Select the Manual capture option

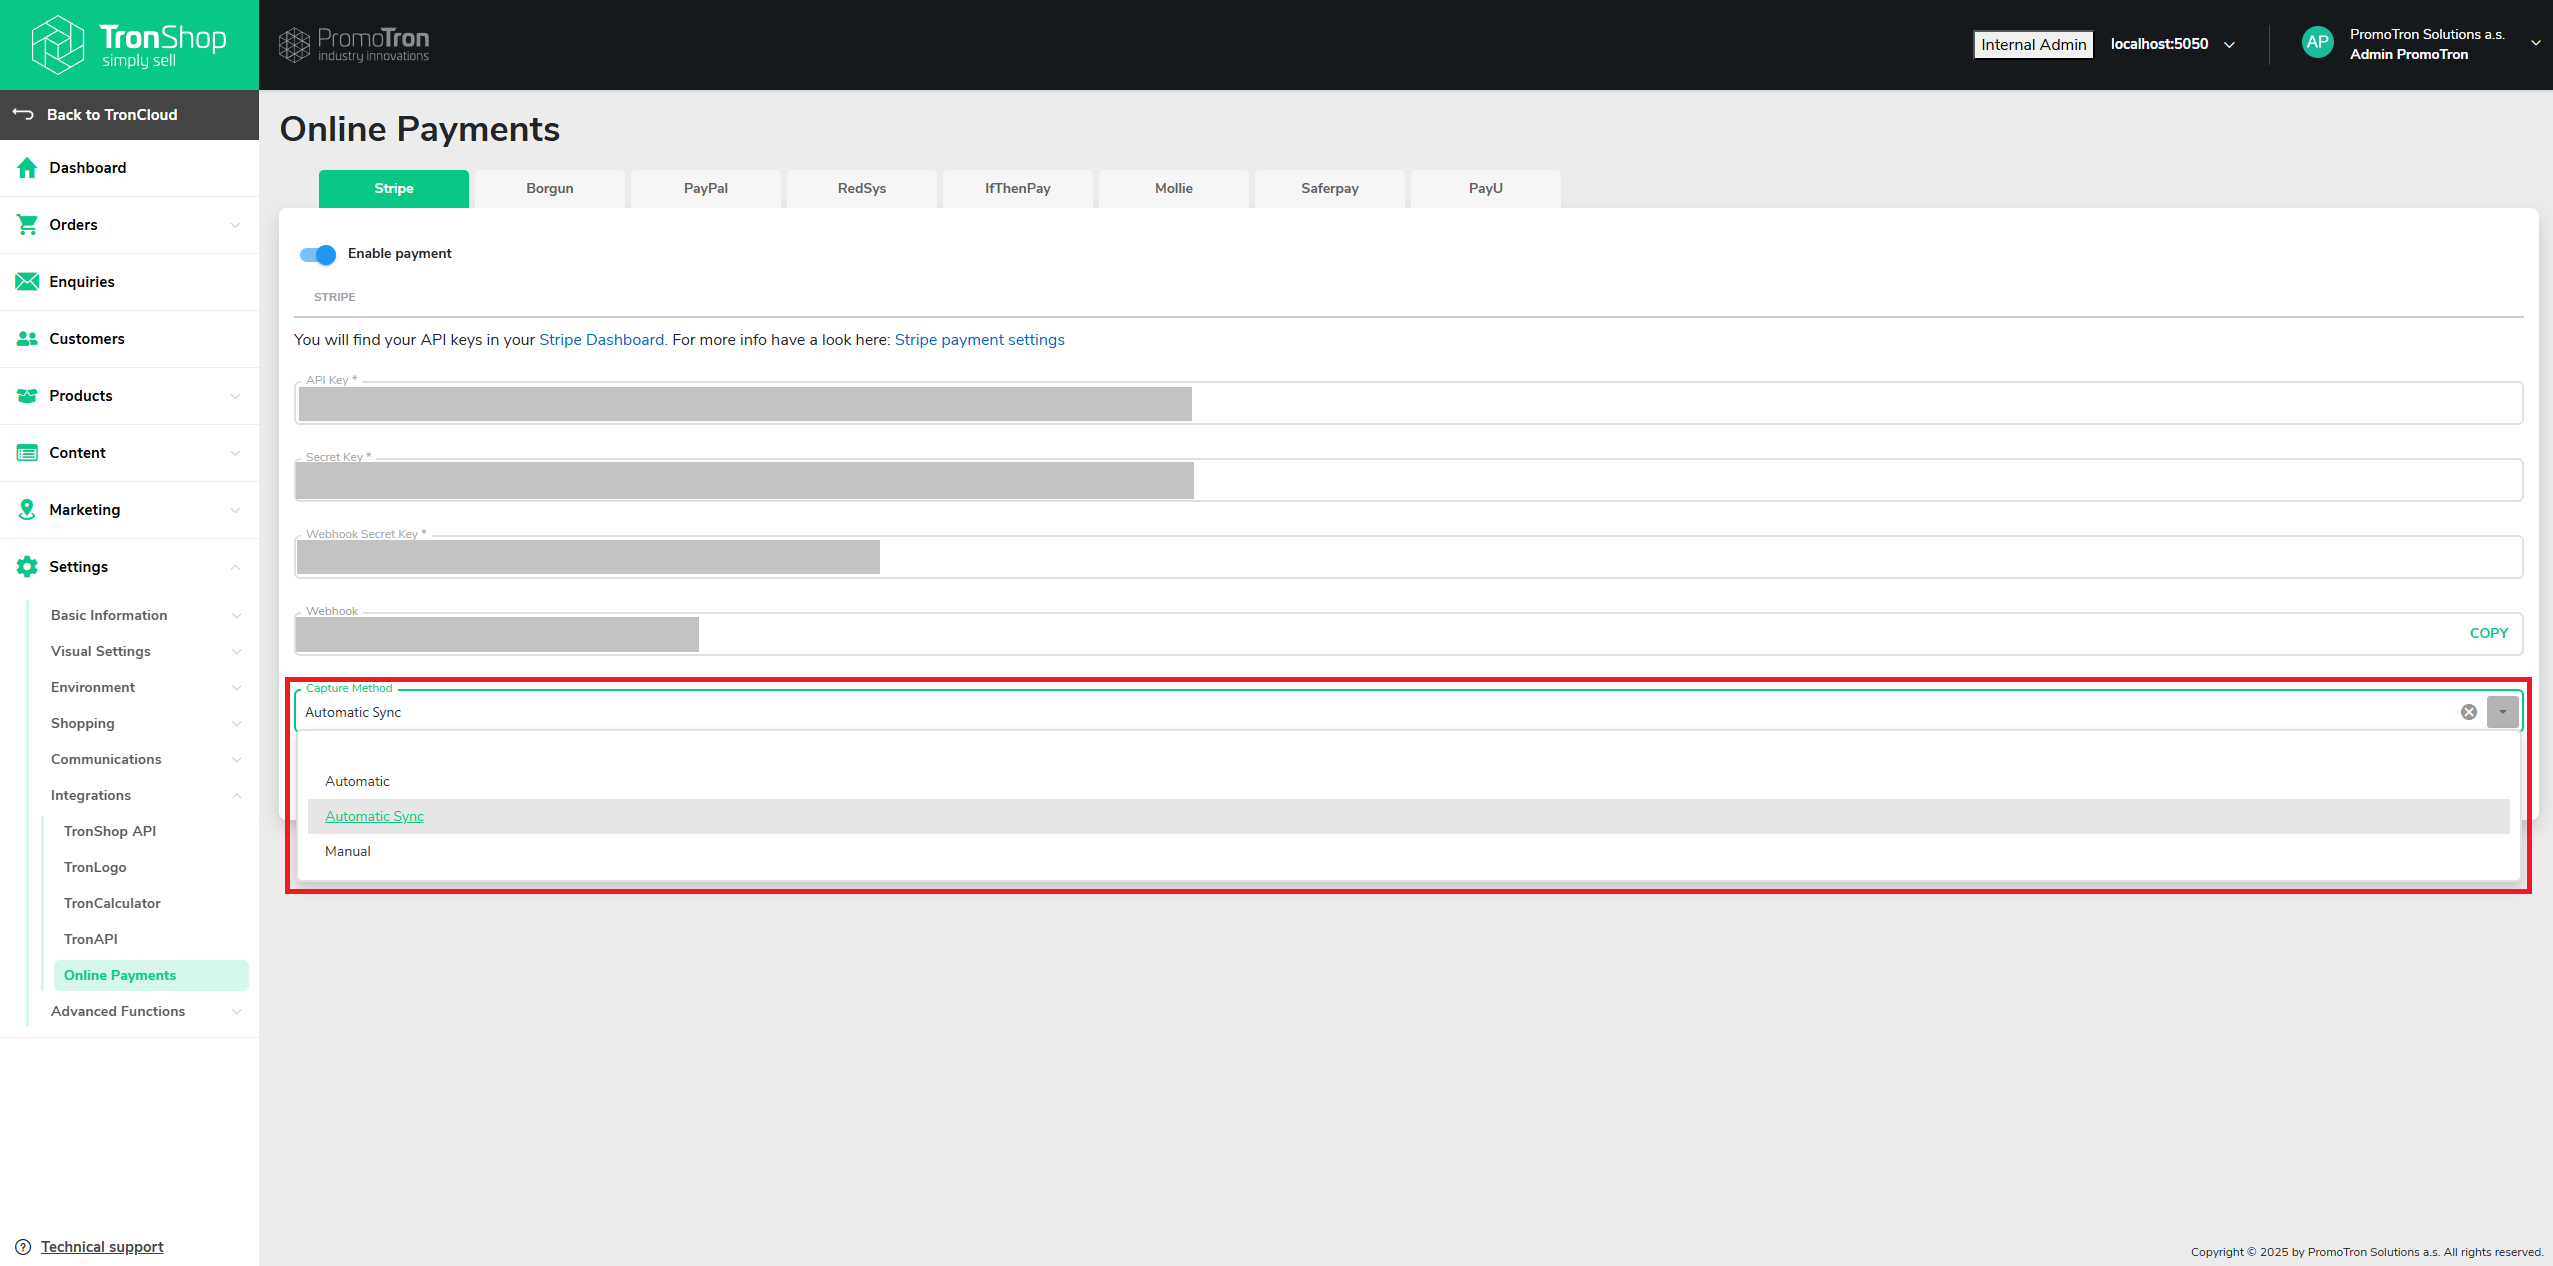(x=1408, y=851)
